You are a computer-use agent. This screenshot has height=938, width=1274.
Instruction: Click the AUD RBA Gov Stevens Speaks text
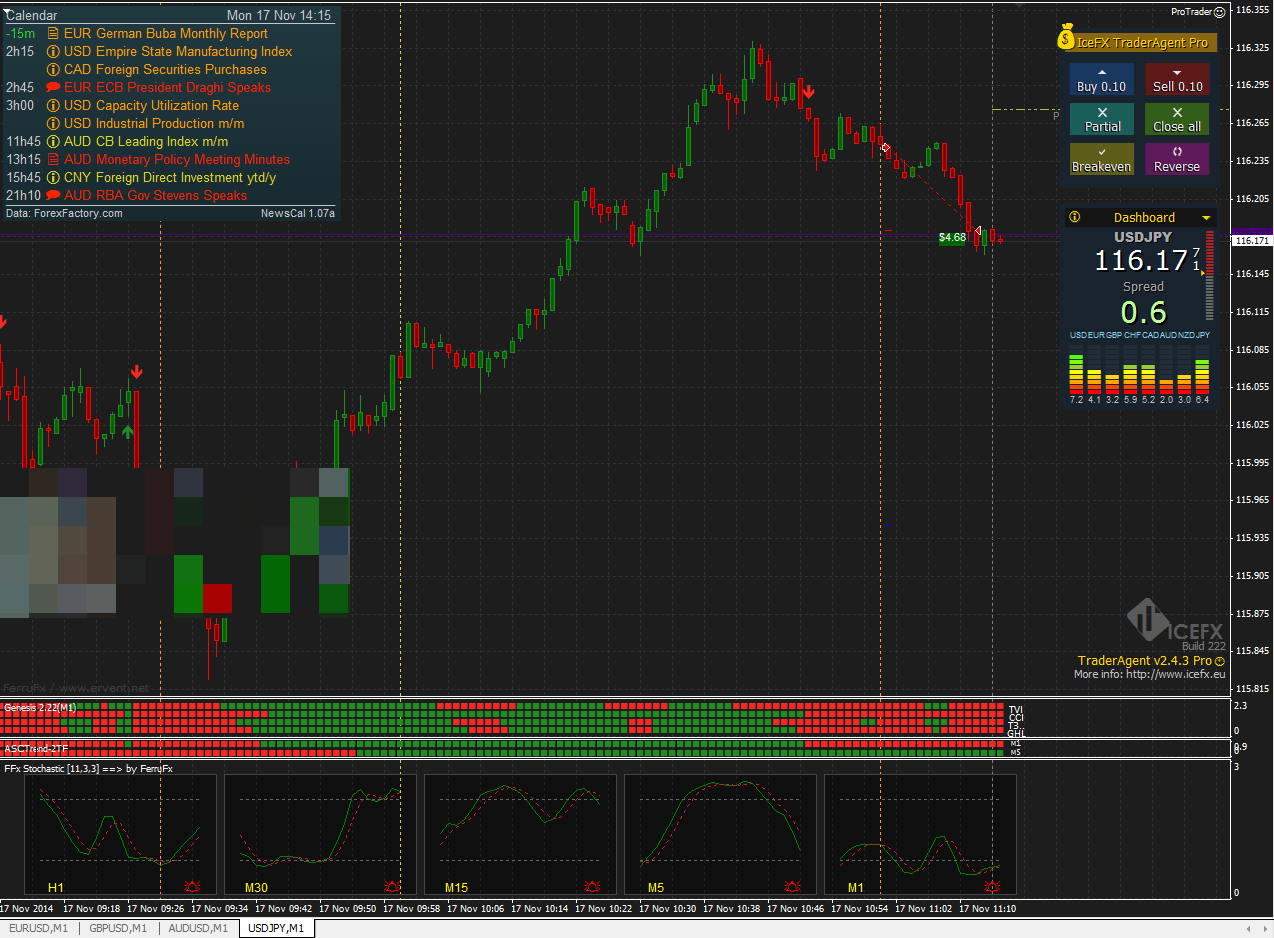pos(155,195)
